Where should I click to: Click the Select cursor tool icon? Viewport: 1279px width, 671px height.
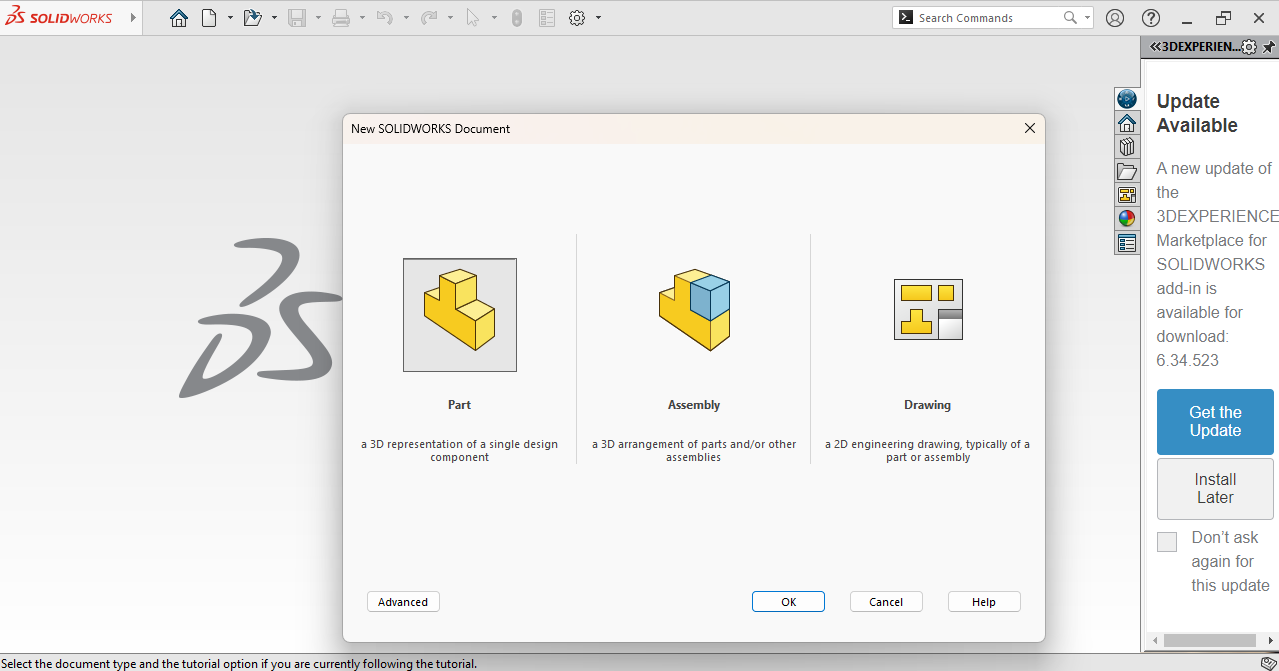click(473, 18)
